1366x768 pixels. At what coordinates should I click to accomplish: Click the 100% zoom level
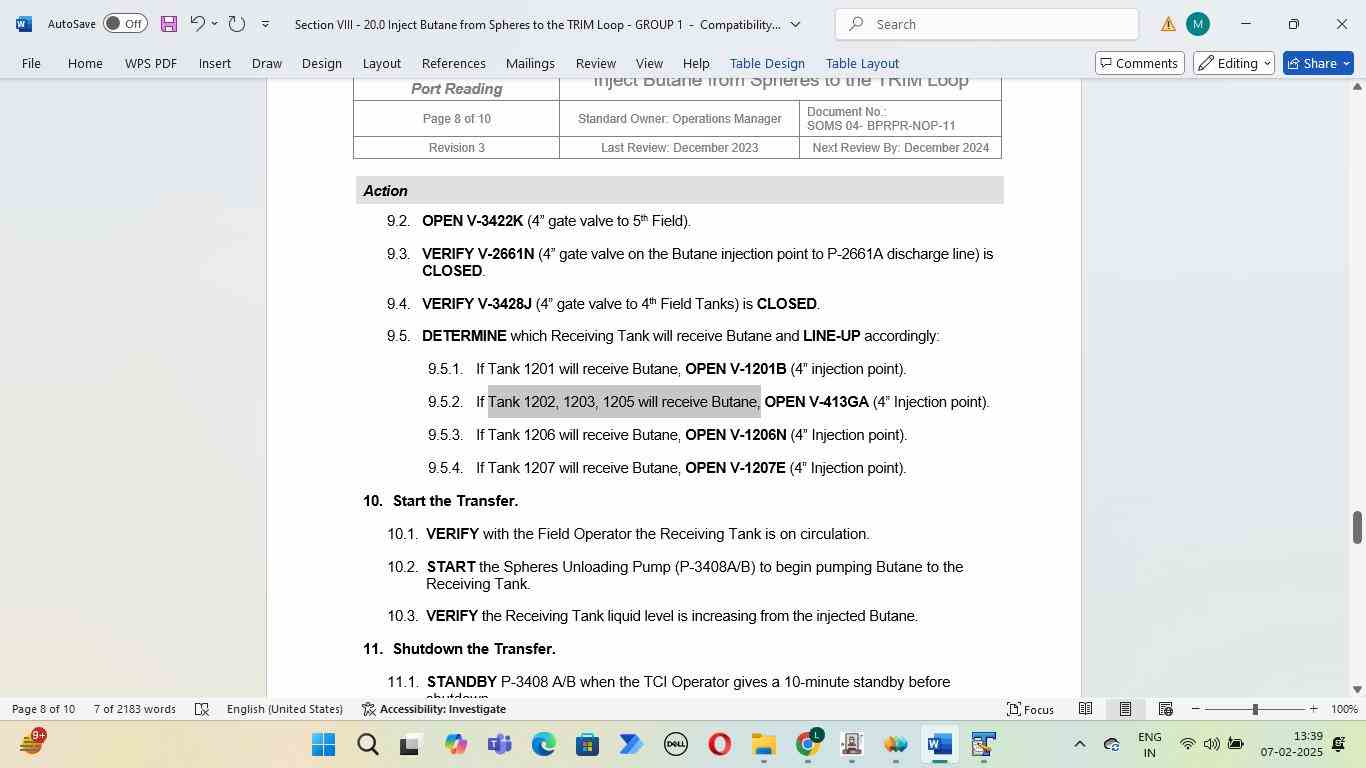coord(1344,709)
